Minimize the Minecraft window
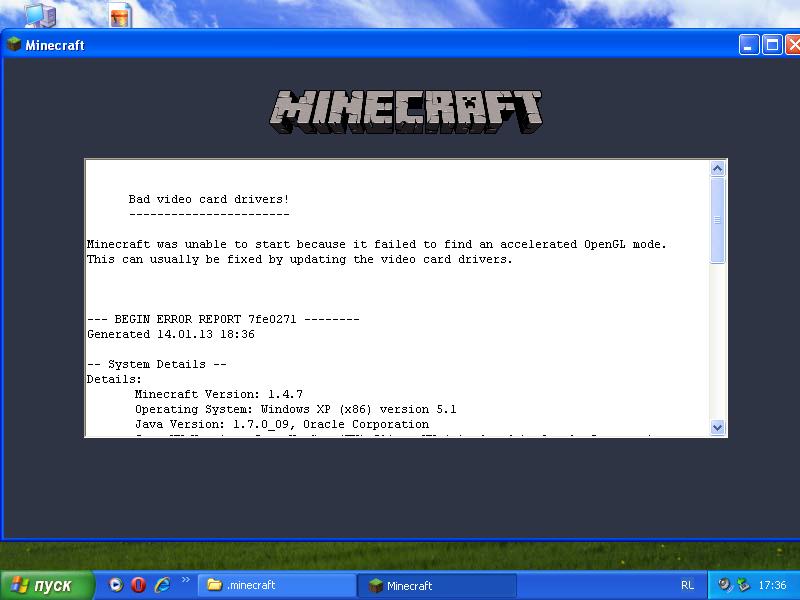Screen dimensions: 800x600 749,45
